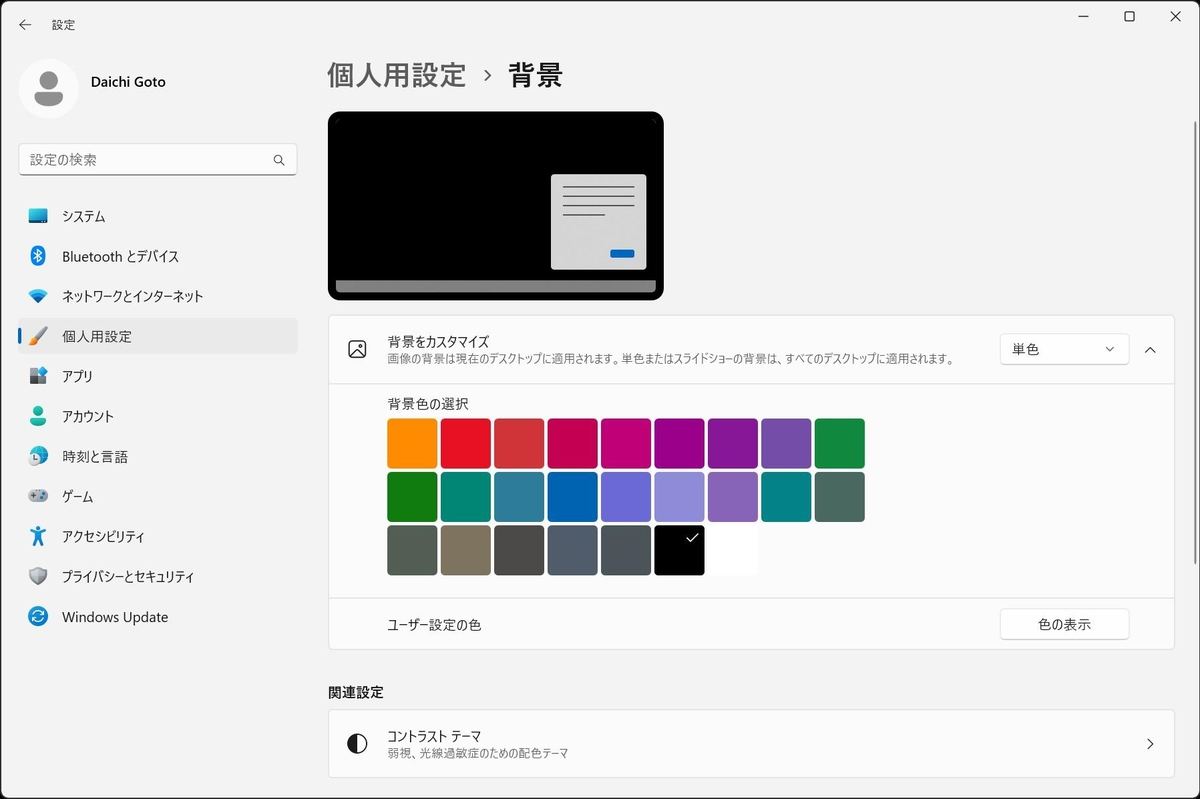Click the black desktop preview thumbnail
This screenshot has height=799, width=1200.
[x=496, y=205]
